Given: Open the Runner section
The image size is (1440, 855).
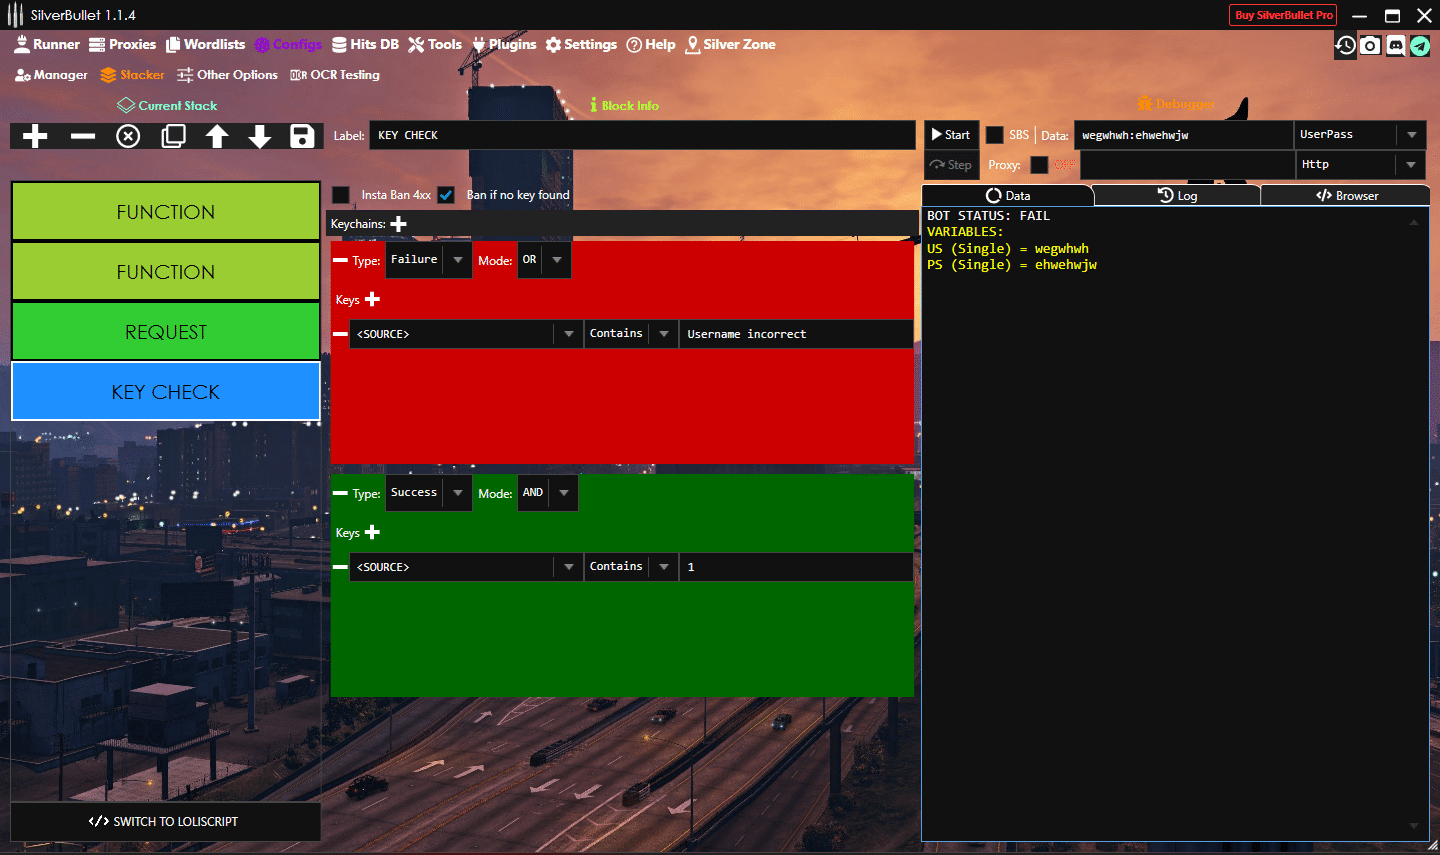Looking at the screenshot, I should pyautogui.click(x=47, y=44).
